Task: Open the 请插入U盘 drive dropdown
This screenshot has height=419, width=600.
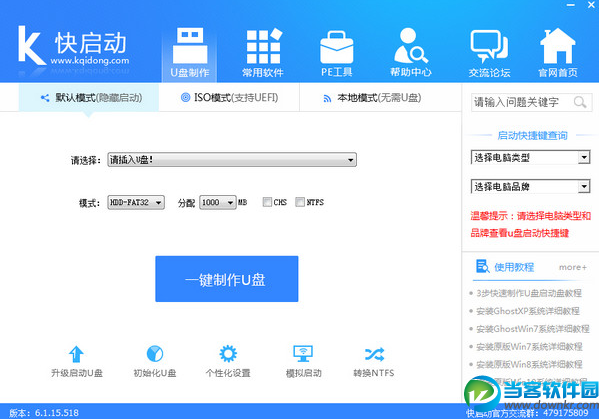Action: coord(232,160)
